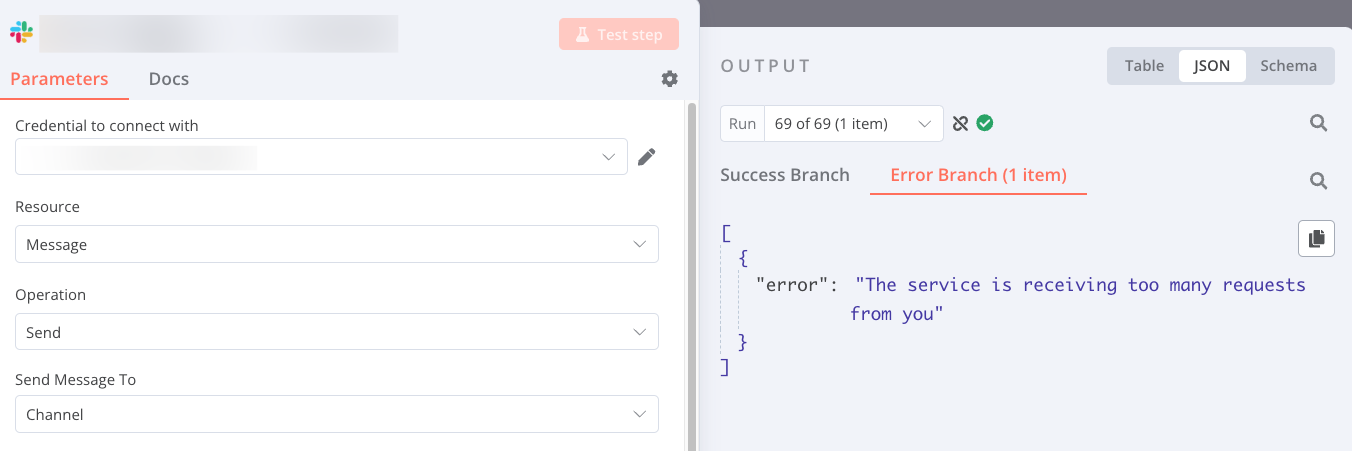This screenshot has height=451, width=1352.
Task: Open Send Message To dropdown
Action: 336,415
